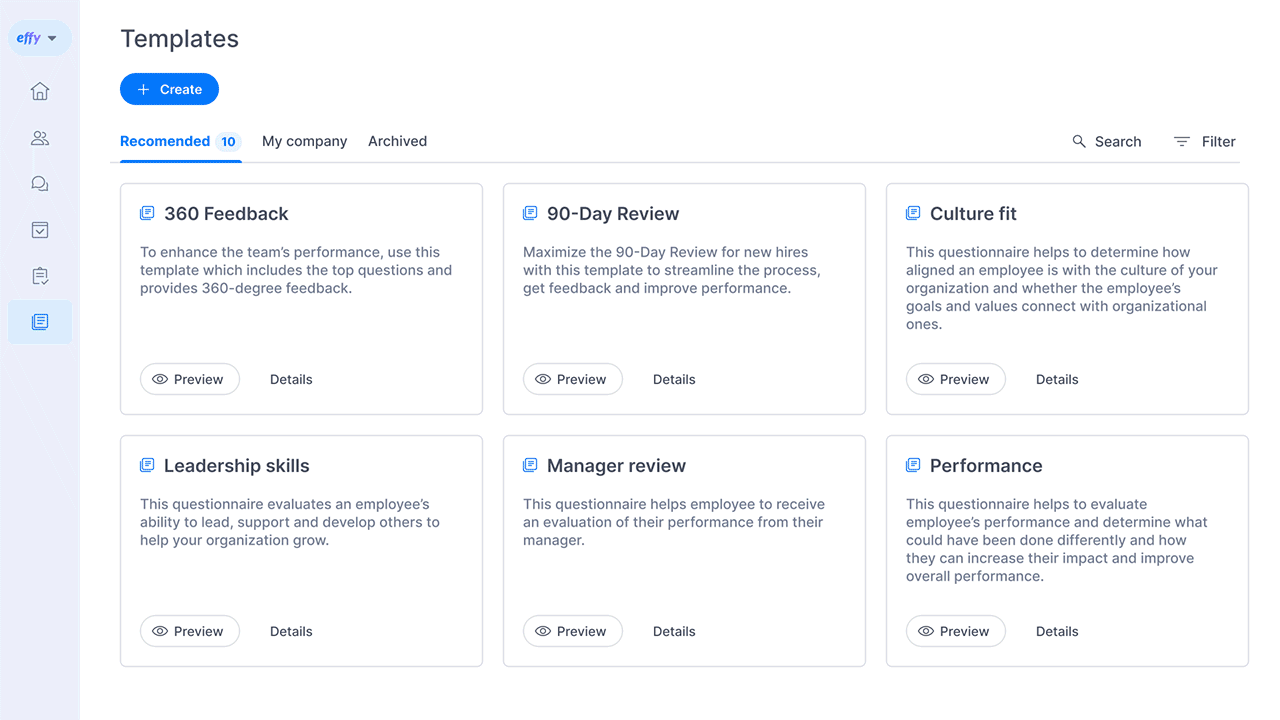Select the Recomended tab

165,141
